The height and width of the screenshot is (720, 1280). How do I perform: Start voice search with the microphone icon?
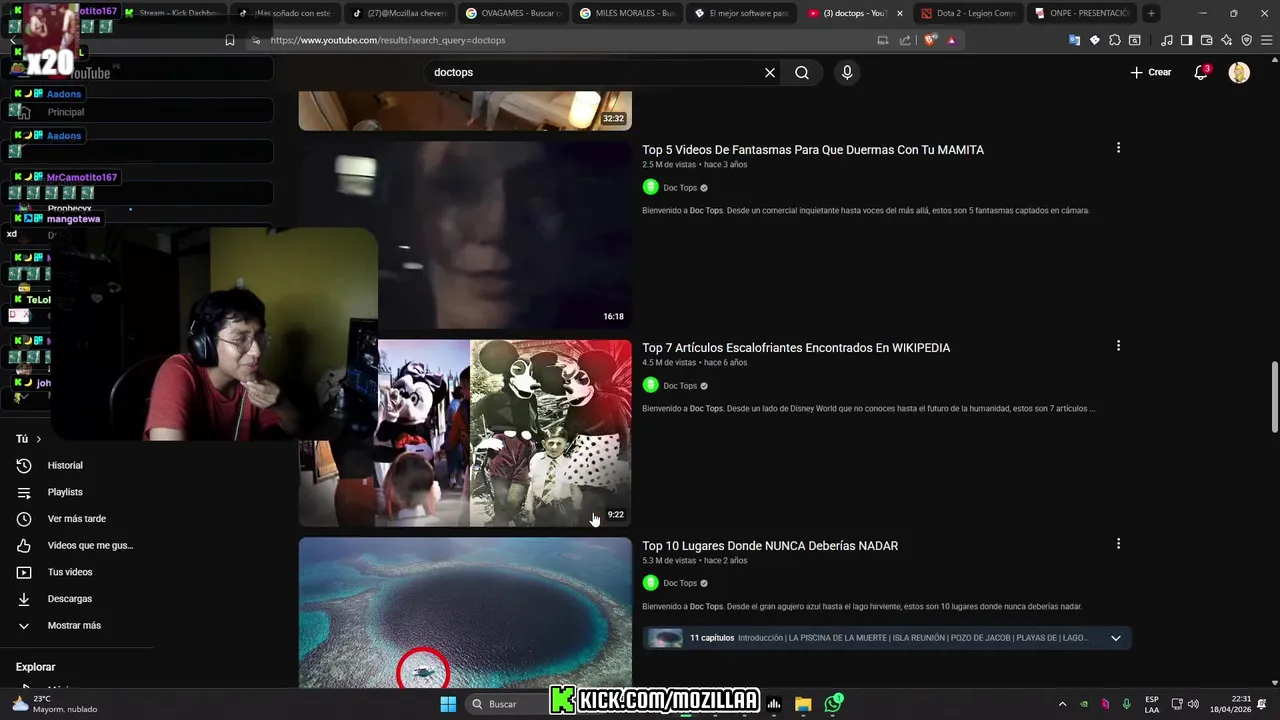[x=847, y=72]
